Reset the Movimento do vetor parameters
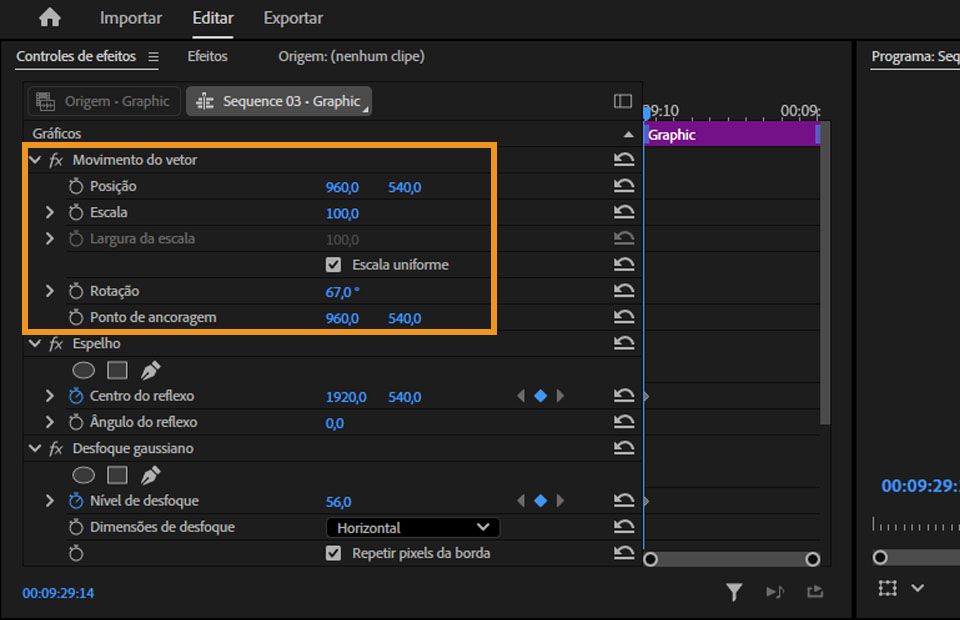Screen dimensions: 960x620 coord(625,160)
